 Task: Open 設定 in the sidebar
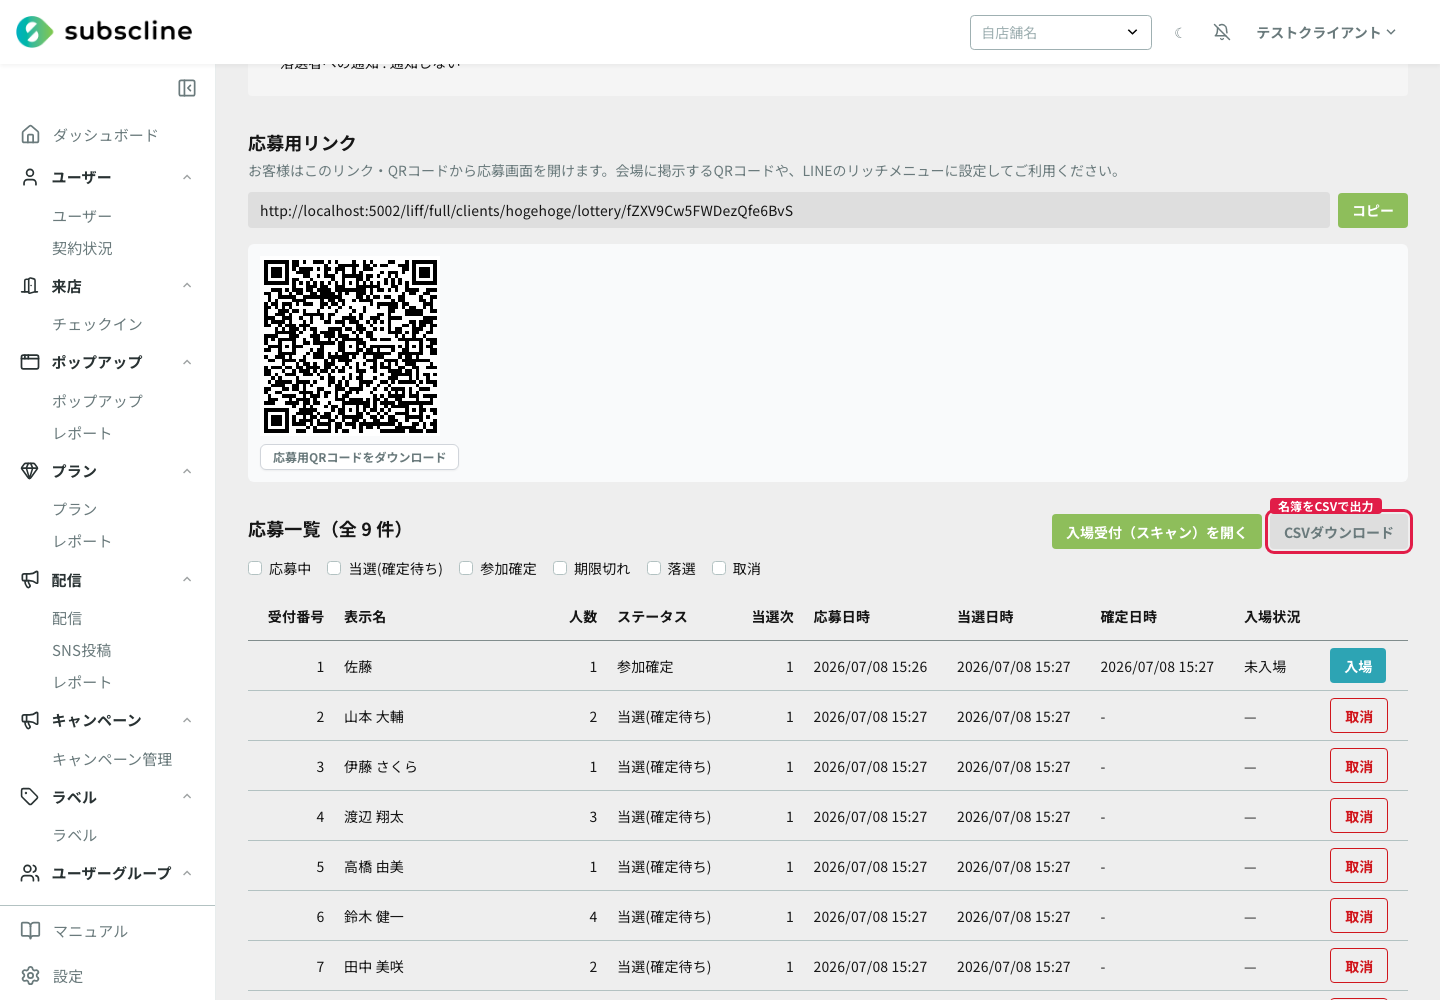pos(68,976)
